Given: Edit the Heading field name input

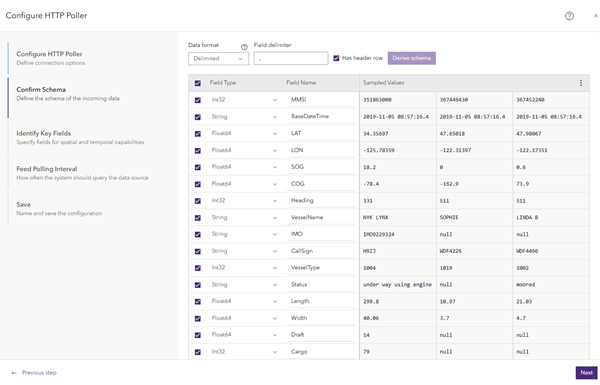Looking at the screenshot, I should click(x=321, y=201).
